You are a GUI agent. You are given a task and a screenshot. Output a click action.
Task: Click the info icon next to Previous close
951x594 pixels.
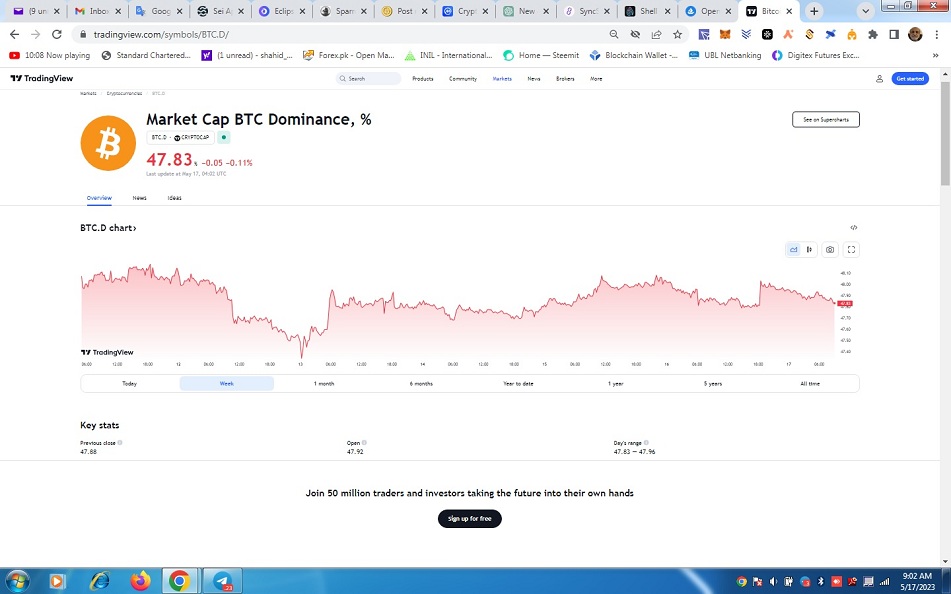[x=120, y=442]
